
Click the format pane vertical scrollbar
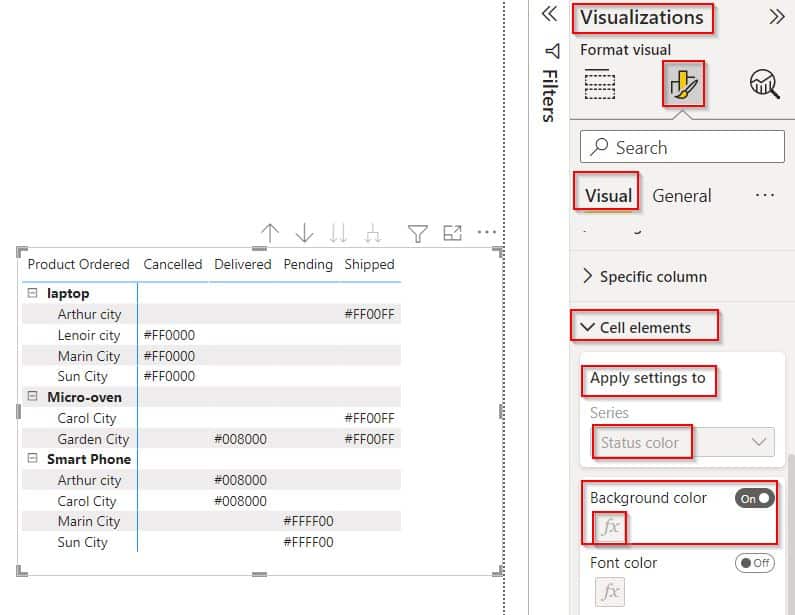(790, 532)
